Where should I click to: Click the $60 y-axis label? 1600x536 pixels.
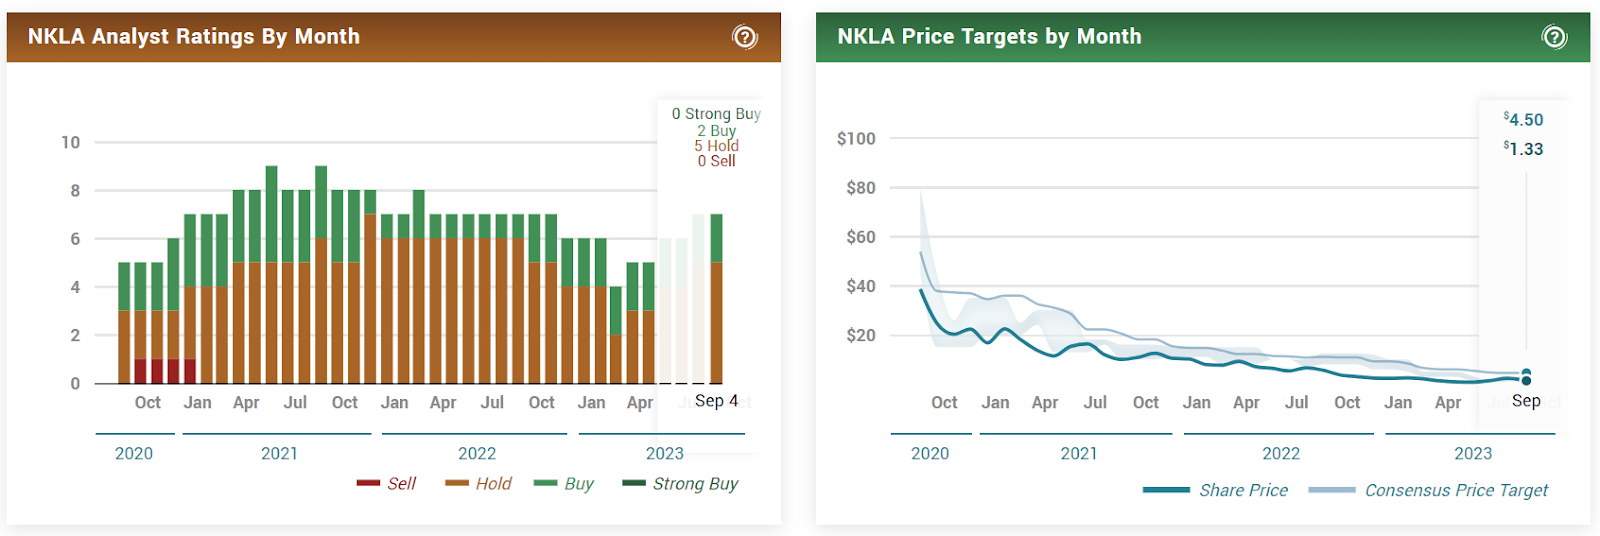tap(861, 237)
